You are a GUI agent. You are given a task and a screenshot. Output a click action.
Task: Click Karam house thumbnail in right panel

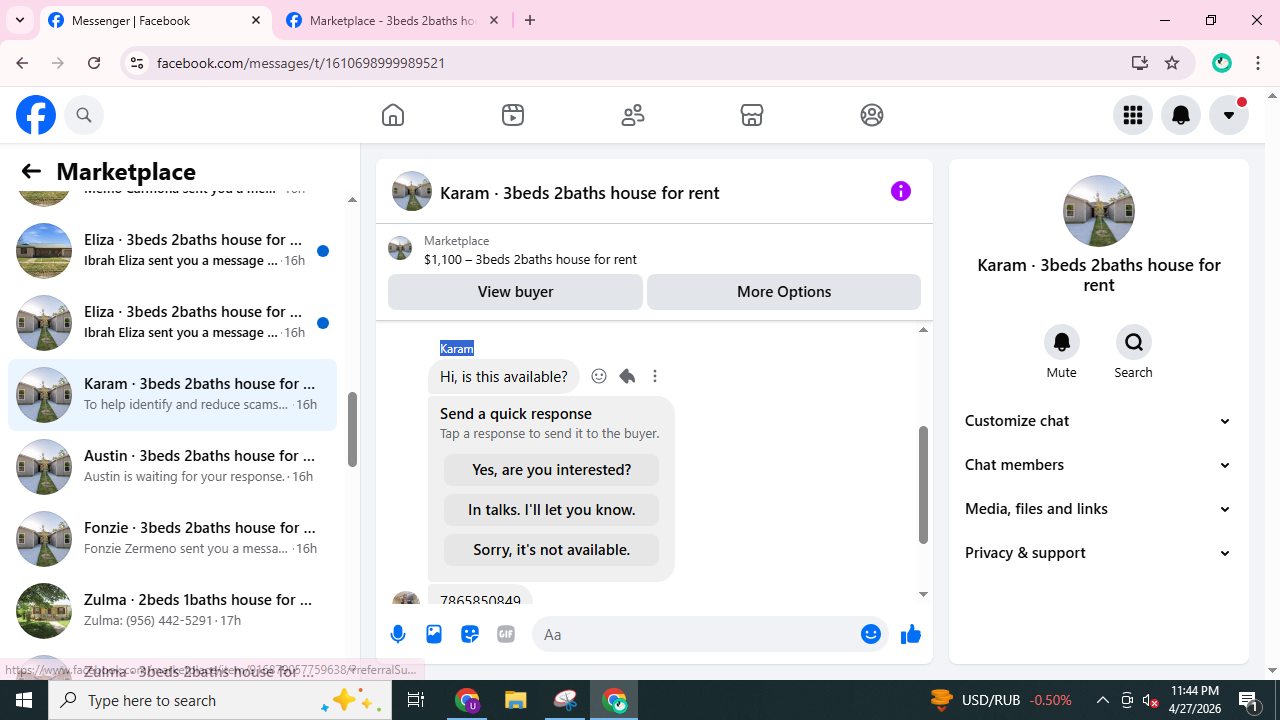point(1098,211)
